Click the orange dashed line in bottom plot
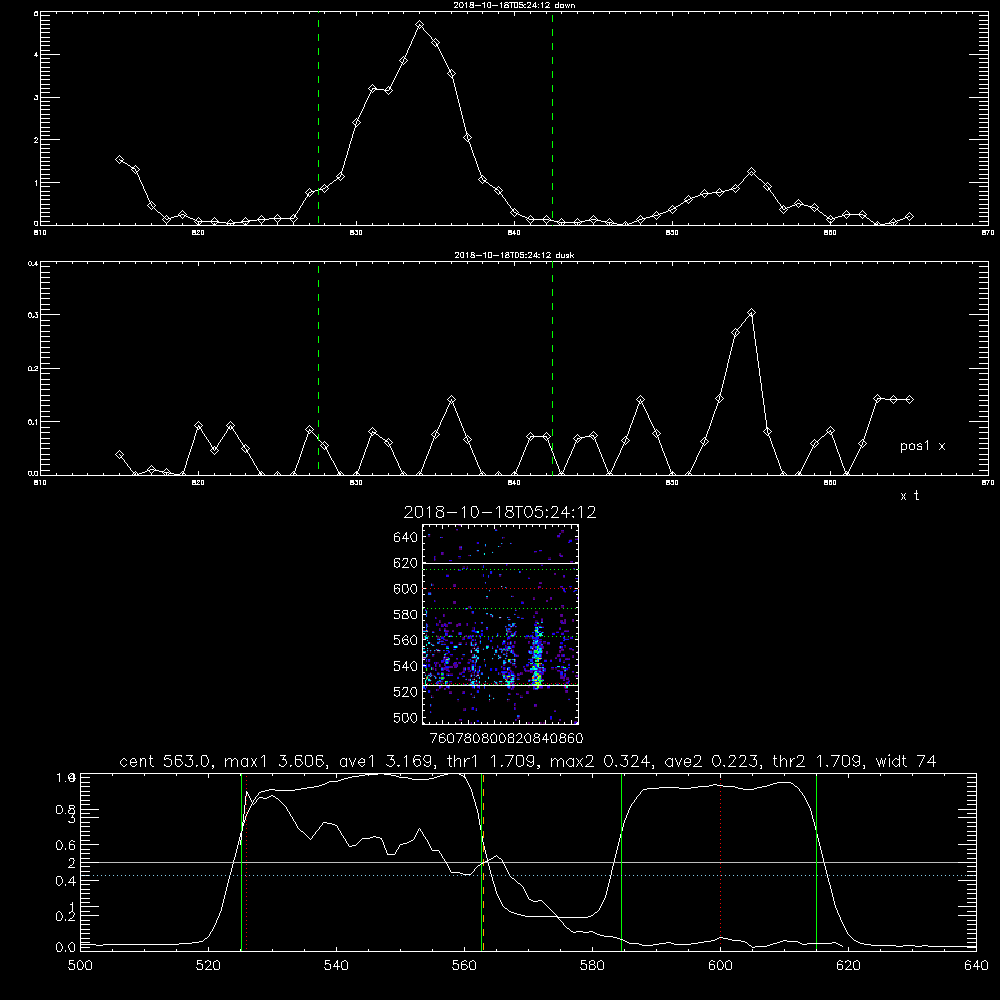The width and height of the screenshot is (1000, 1000). [483, 862]
